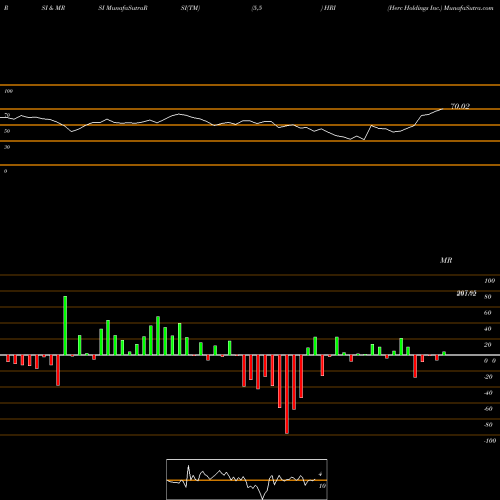Click the MR panel title label

point(446,260)
